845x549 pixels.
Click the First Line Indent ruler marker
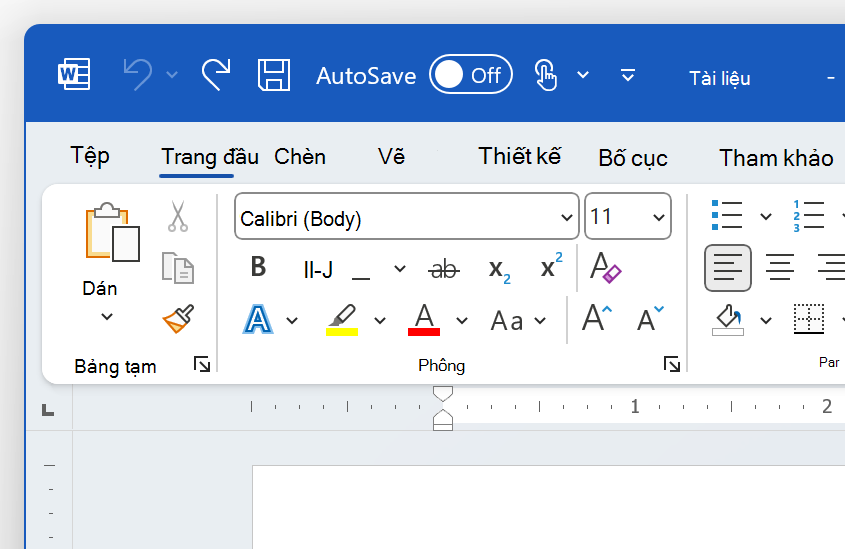coord(443,394)
